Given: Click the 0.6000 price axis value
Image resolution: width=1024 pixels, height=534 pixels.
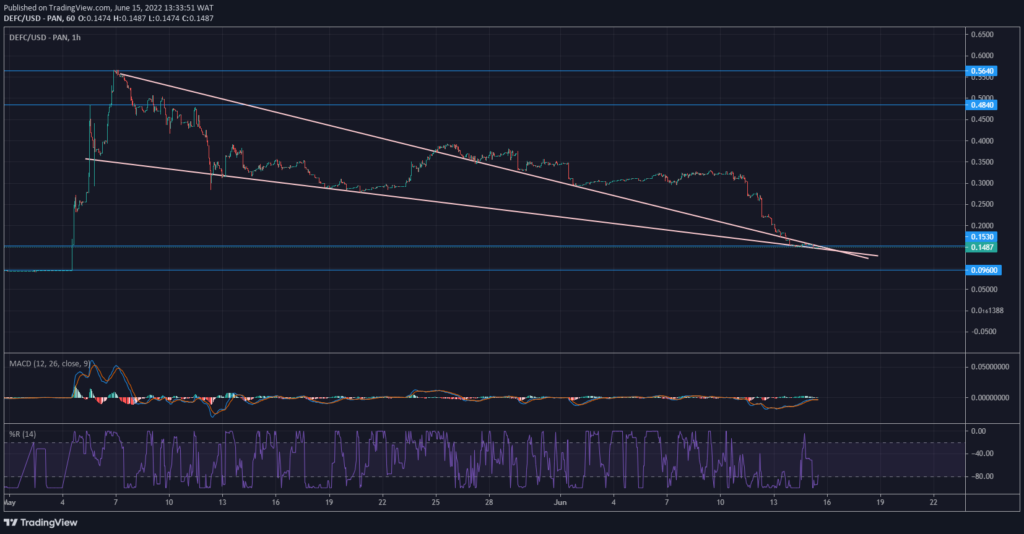Looking at the screenshot, I should 982,56.
